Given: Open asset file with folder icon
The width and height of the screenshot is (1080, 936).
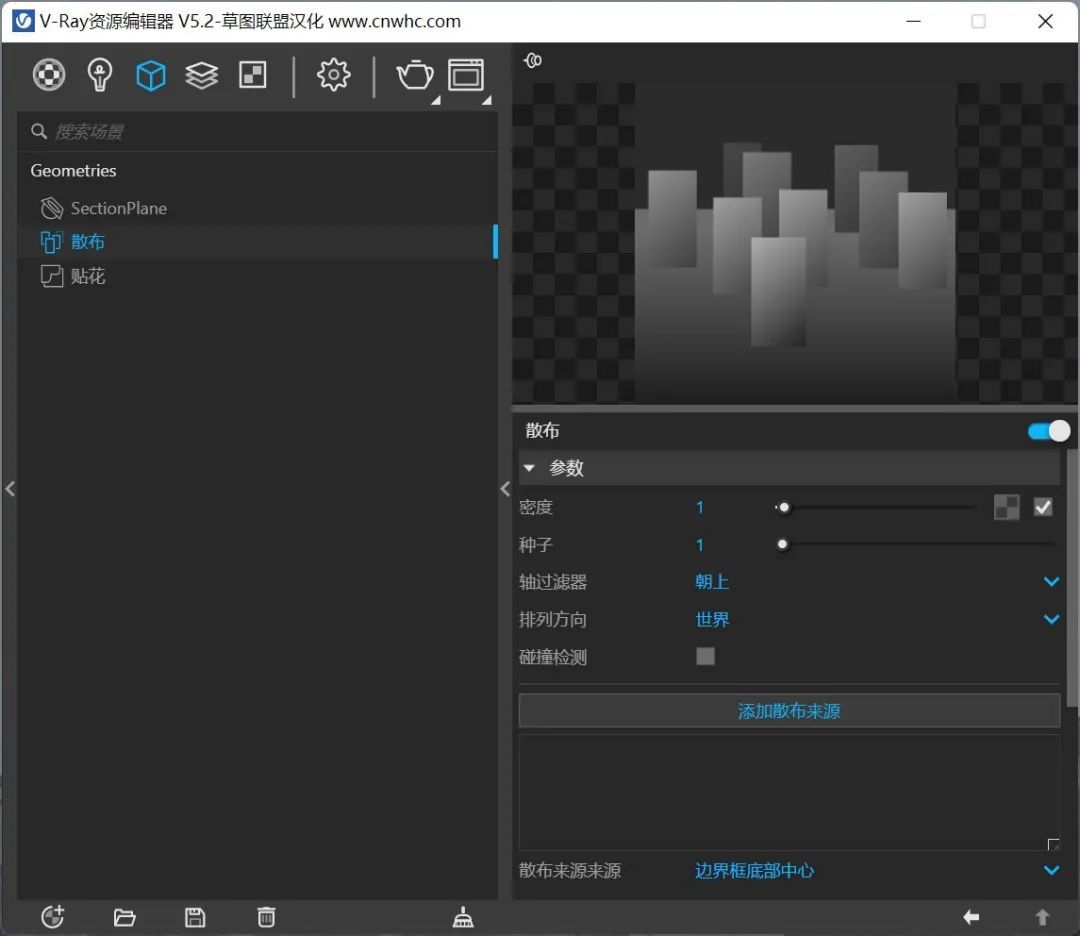Looking at the screenshot, I should click(125, 917).
